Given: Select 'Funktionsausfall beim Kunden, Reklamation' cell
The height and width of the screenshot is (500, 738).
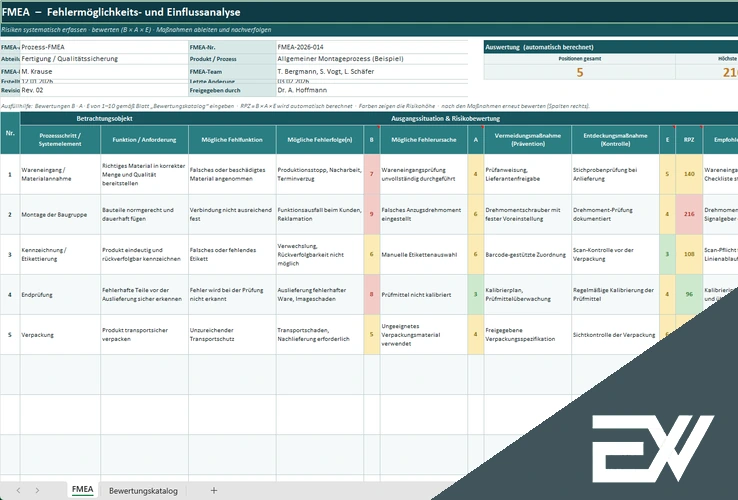Looking at the screenshot, I should 320,215.
